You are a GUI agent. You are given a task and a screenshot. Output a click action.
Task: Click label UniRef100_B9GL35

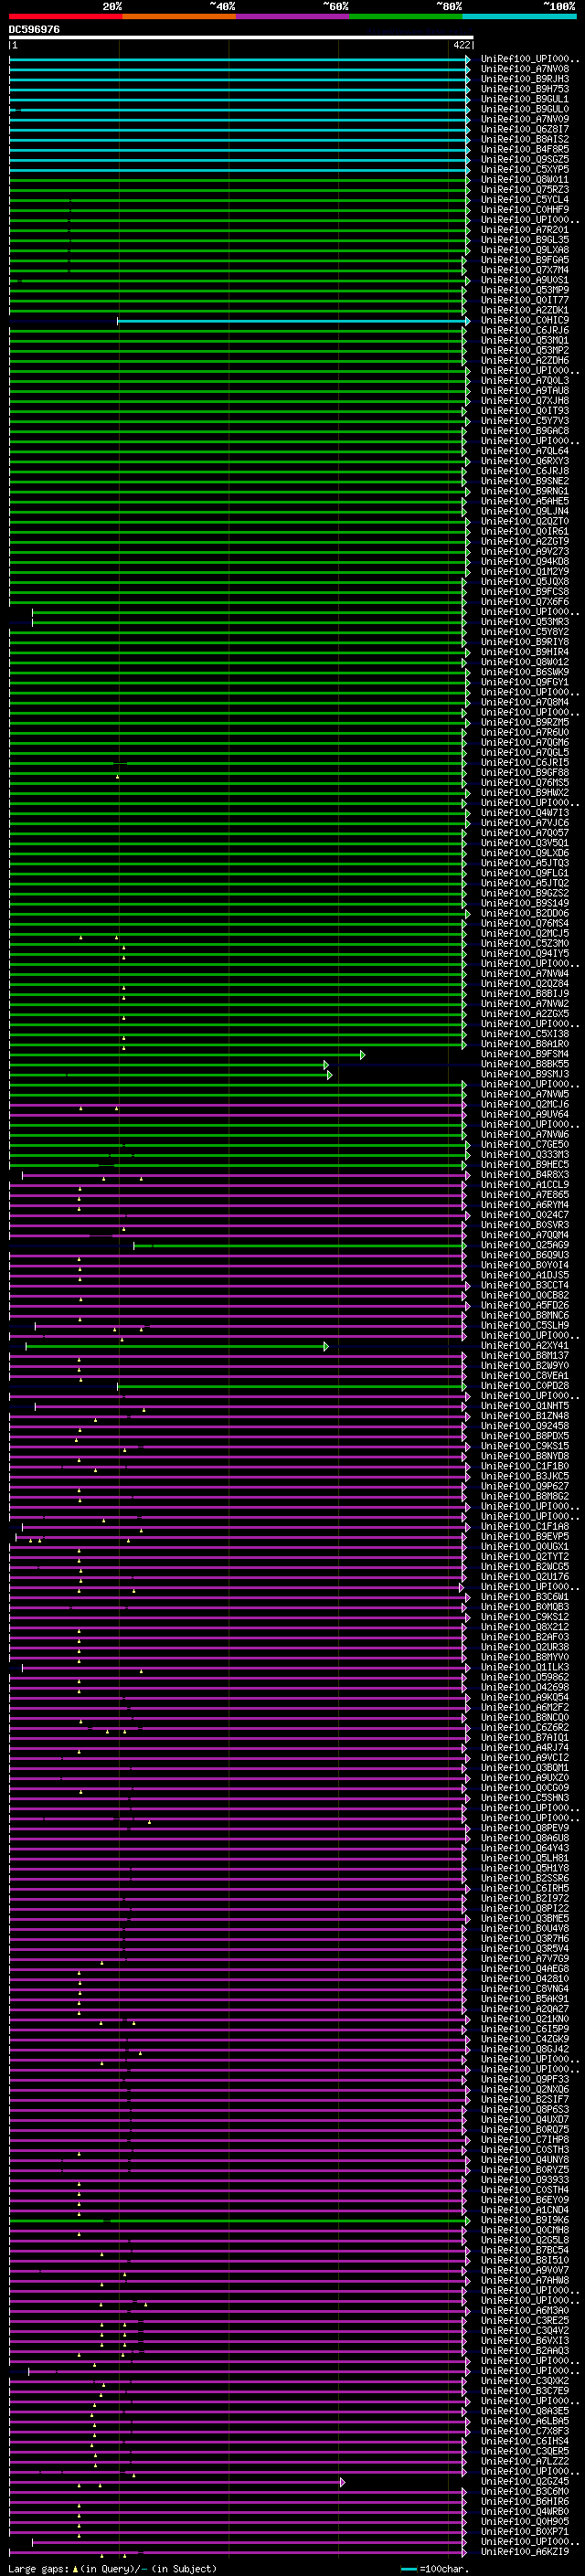(525, 240)
